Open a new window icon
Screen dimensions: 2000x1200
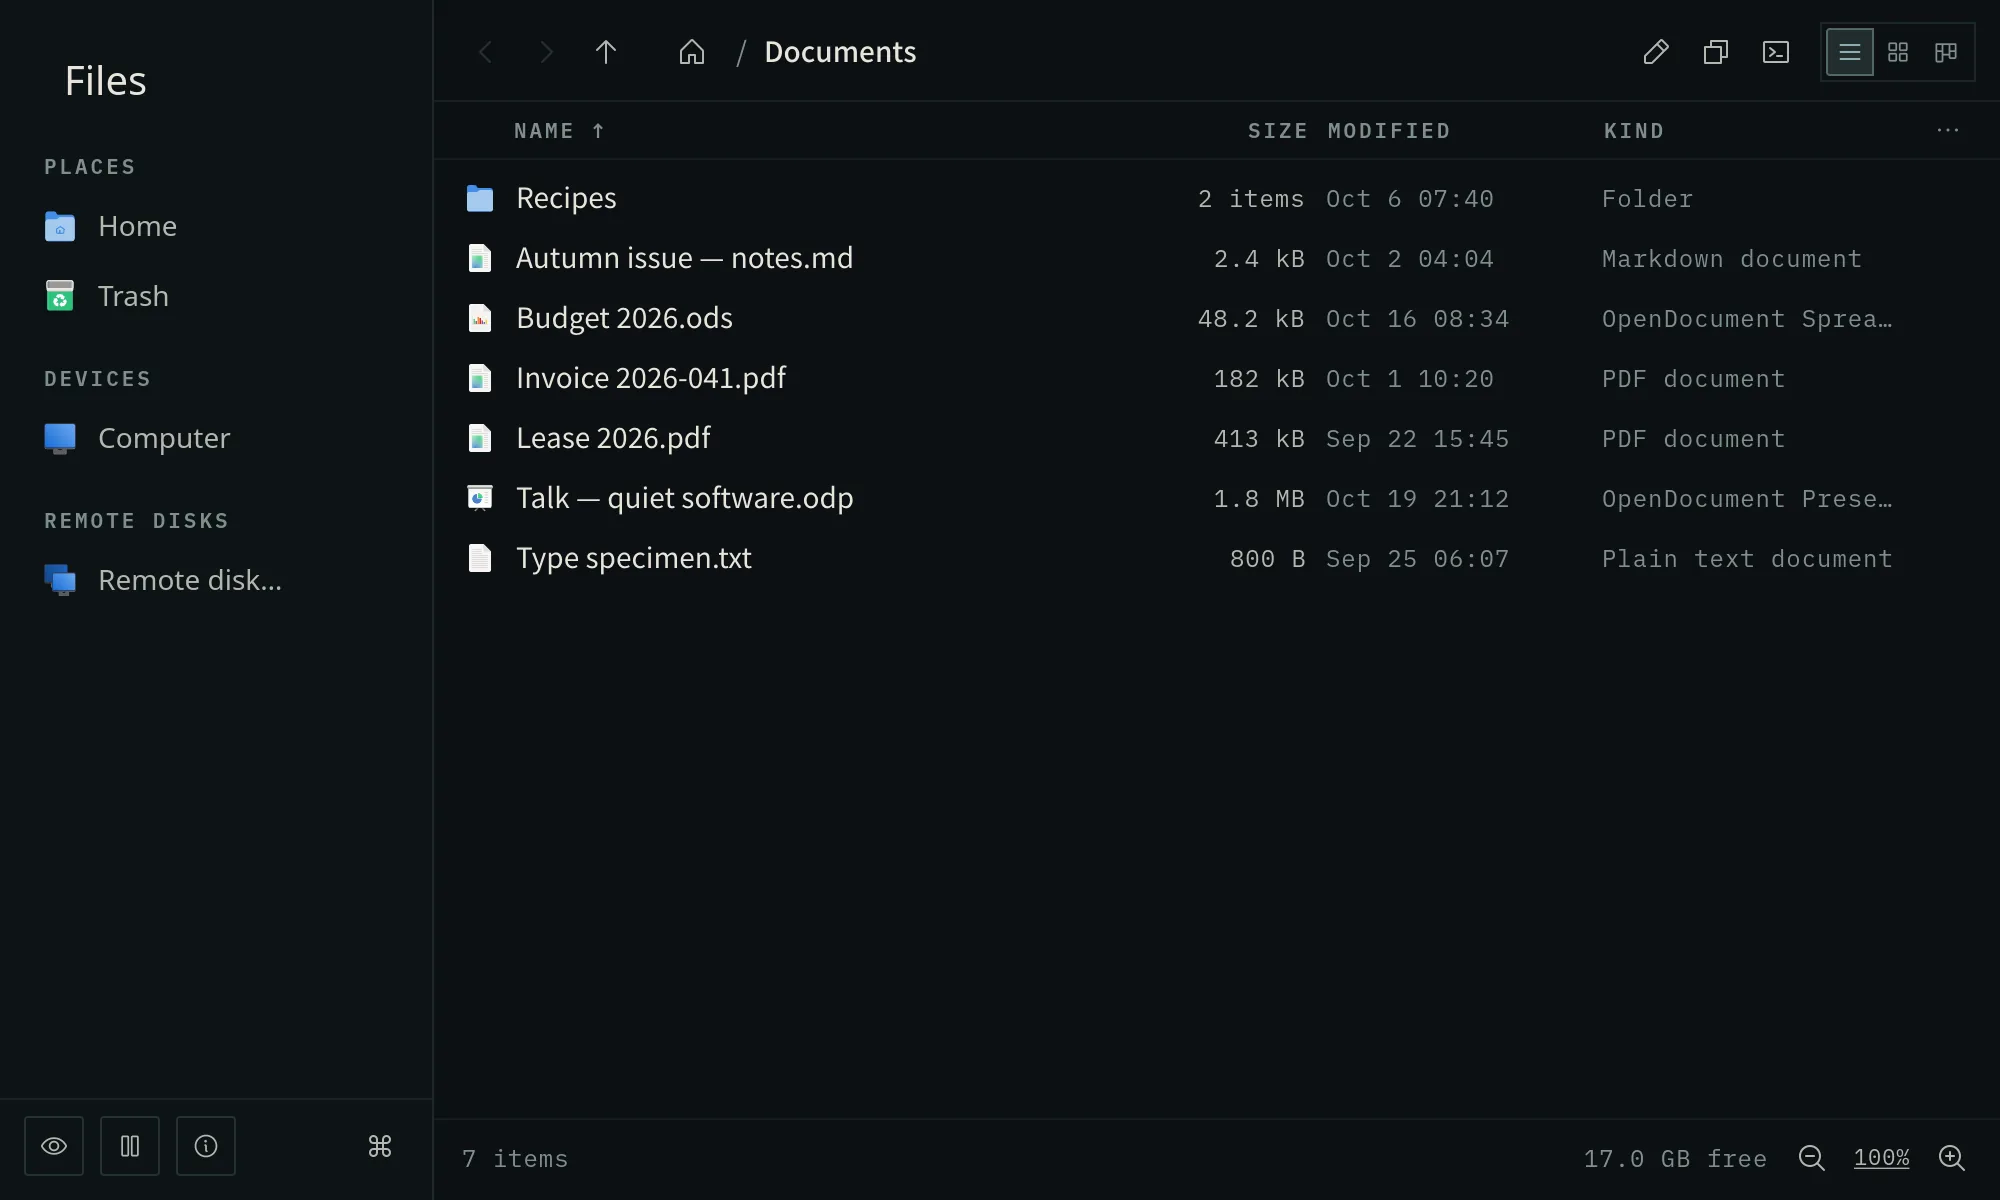click(x=1716, y=52)
